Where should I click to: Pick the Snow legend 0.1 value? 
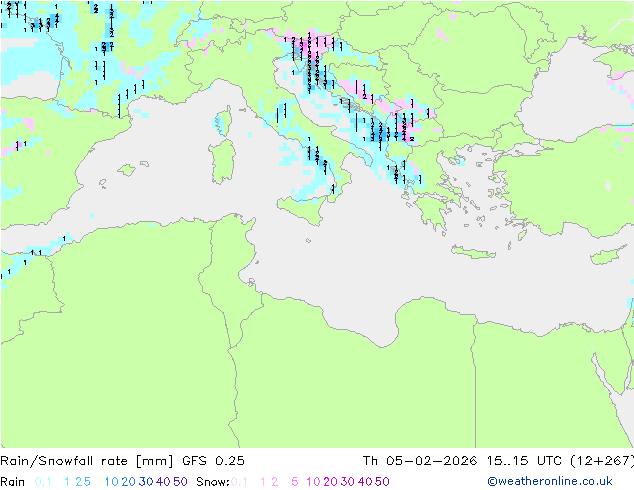[239, 482]
